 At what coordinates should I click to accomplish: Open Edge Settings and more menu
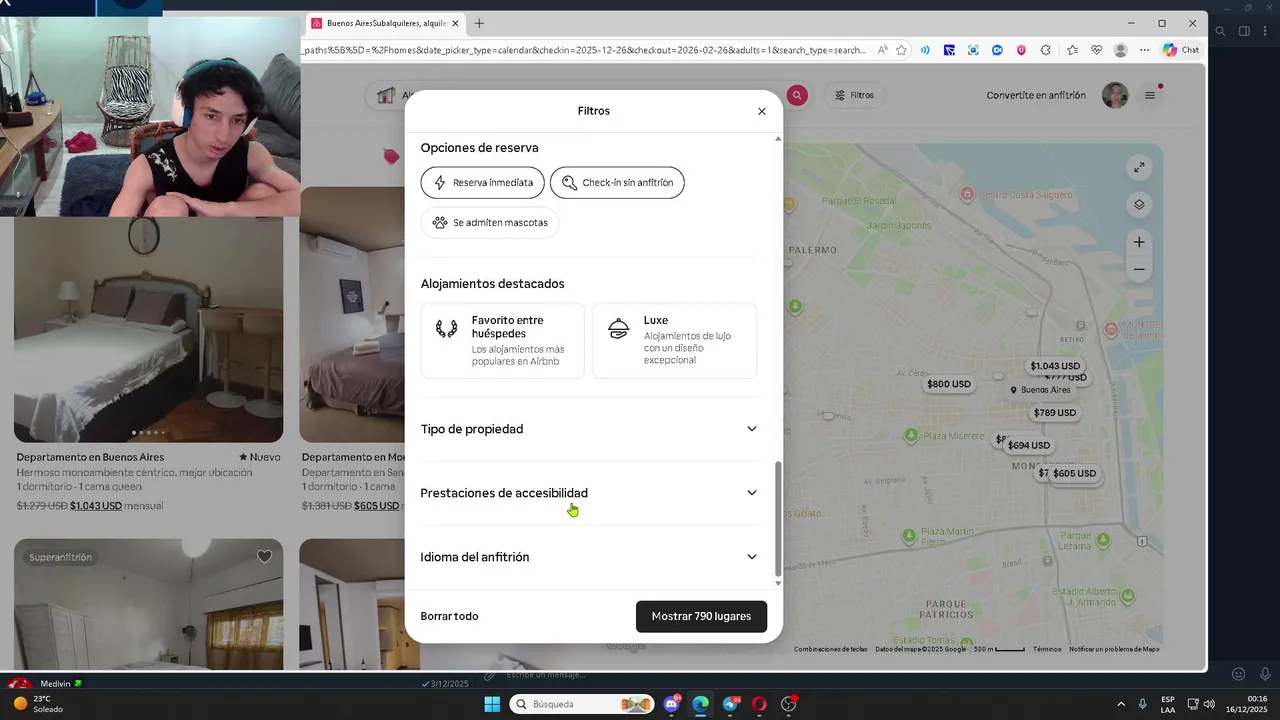coord(1145,50)
